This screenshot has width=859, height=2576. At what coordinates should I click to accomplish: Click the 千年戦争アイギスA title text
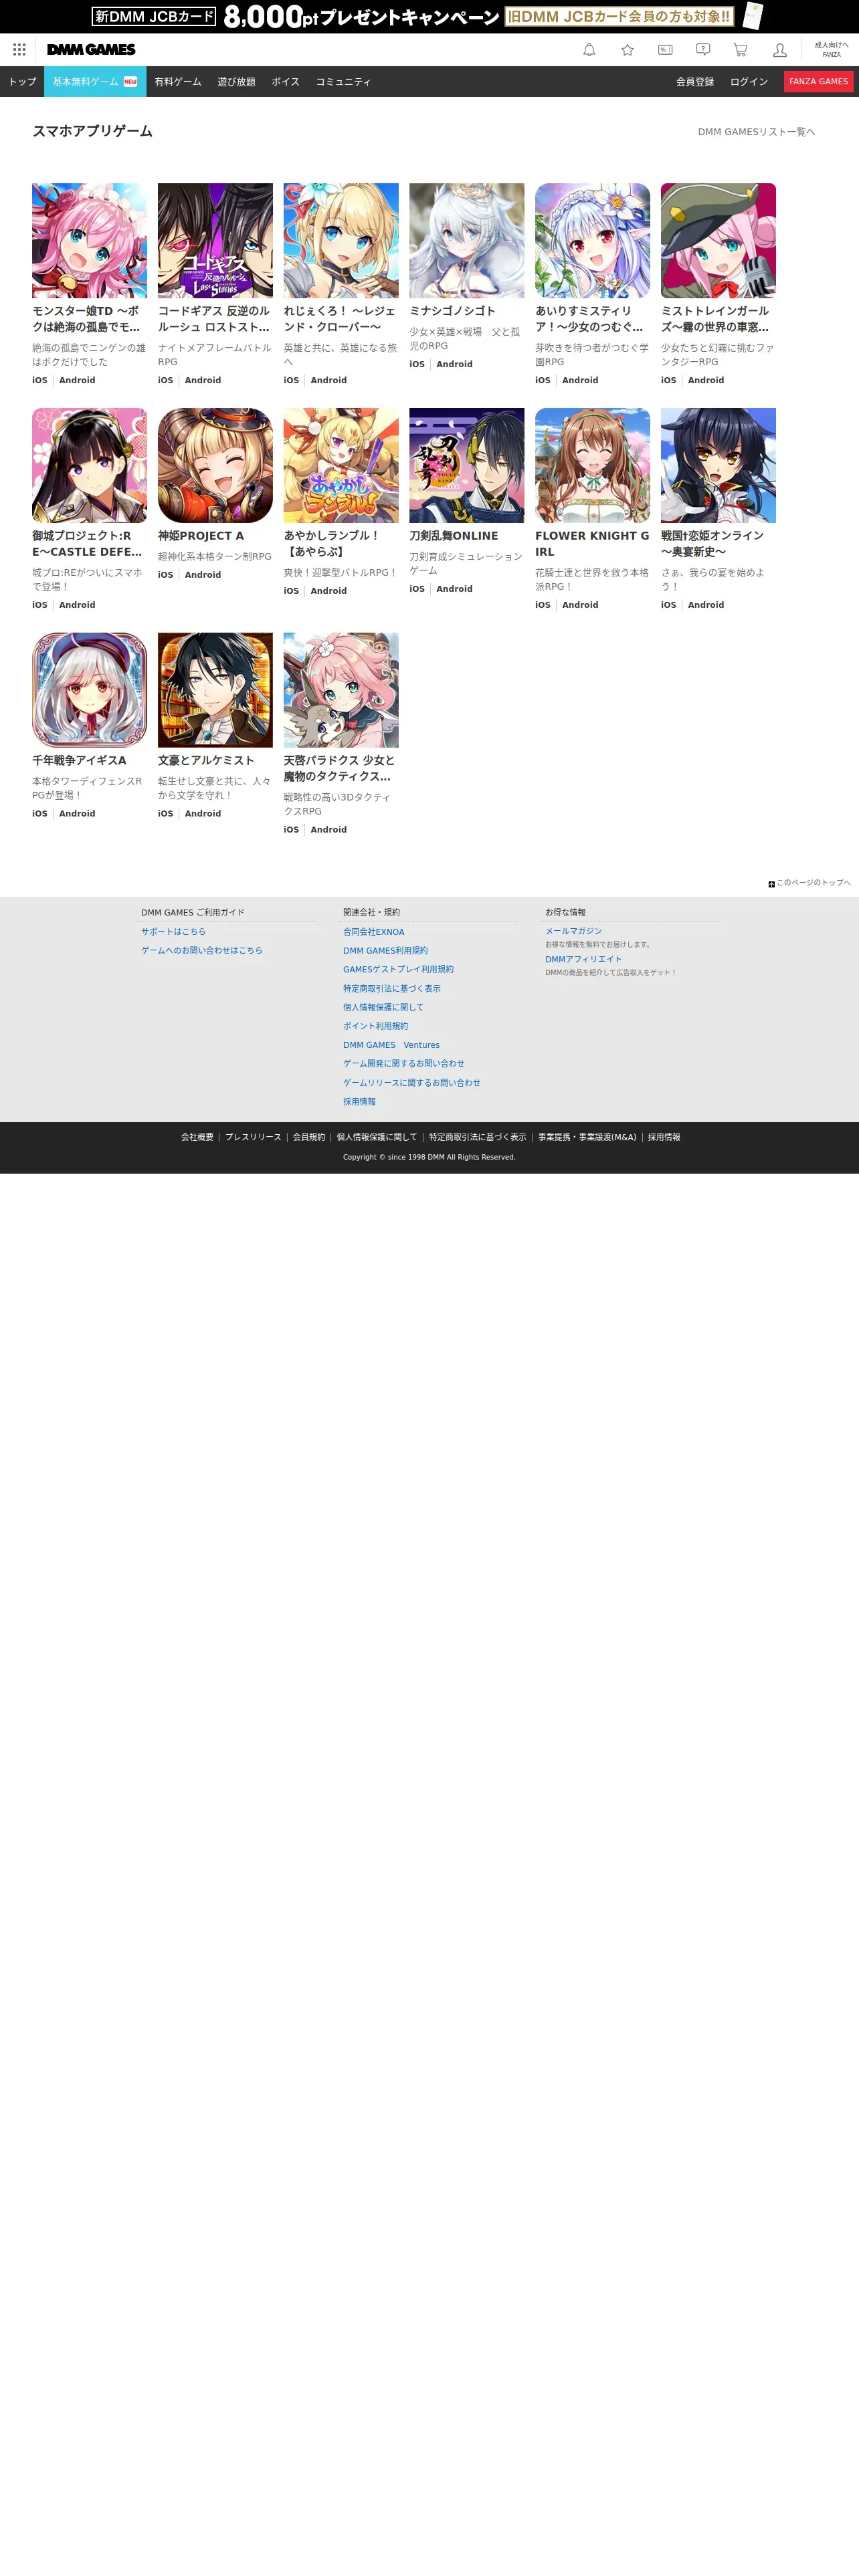tap(79, 761)
